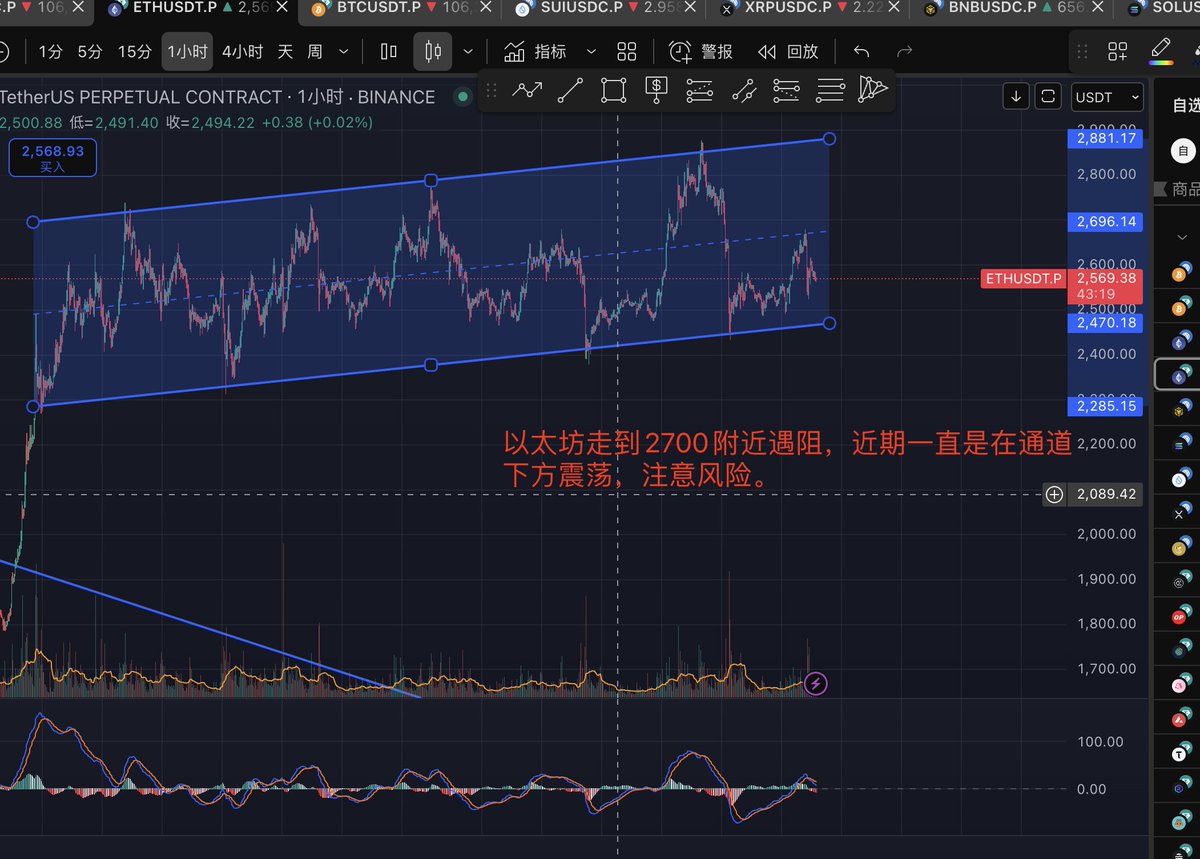Click the round 自 watchlist badge
This screenshot has height=859, width=1200.
point(1184,151)
